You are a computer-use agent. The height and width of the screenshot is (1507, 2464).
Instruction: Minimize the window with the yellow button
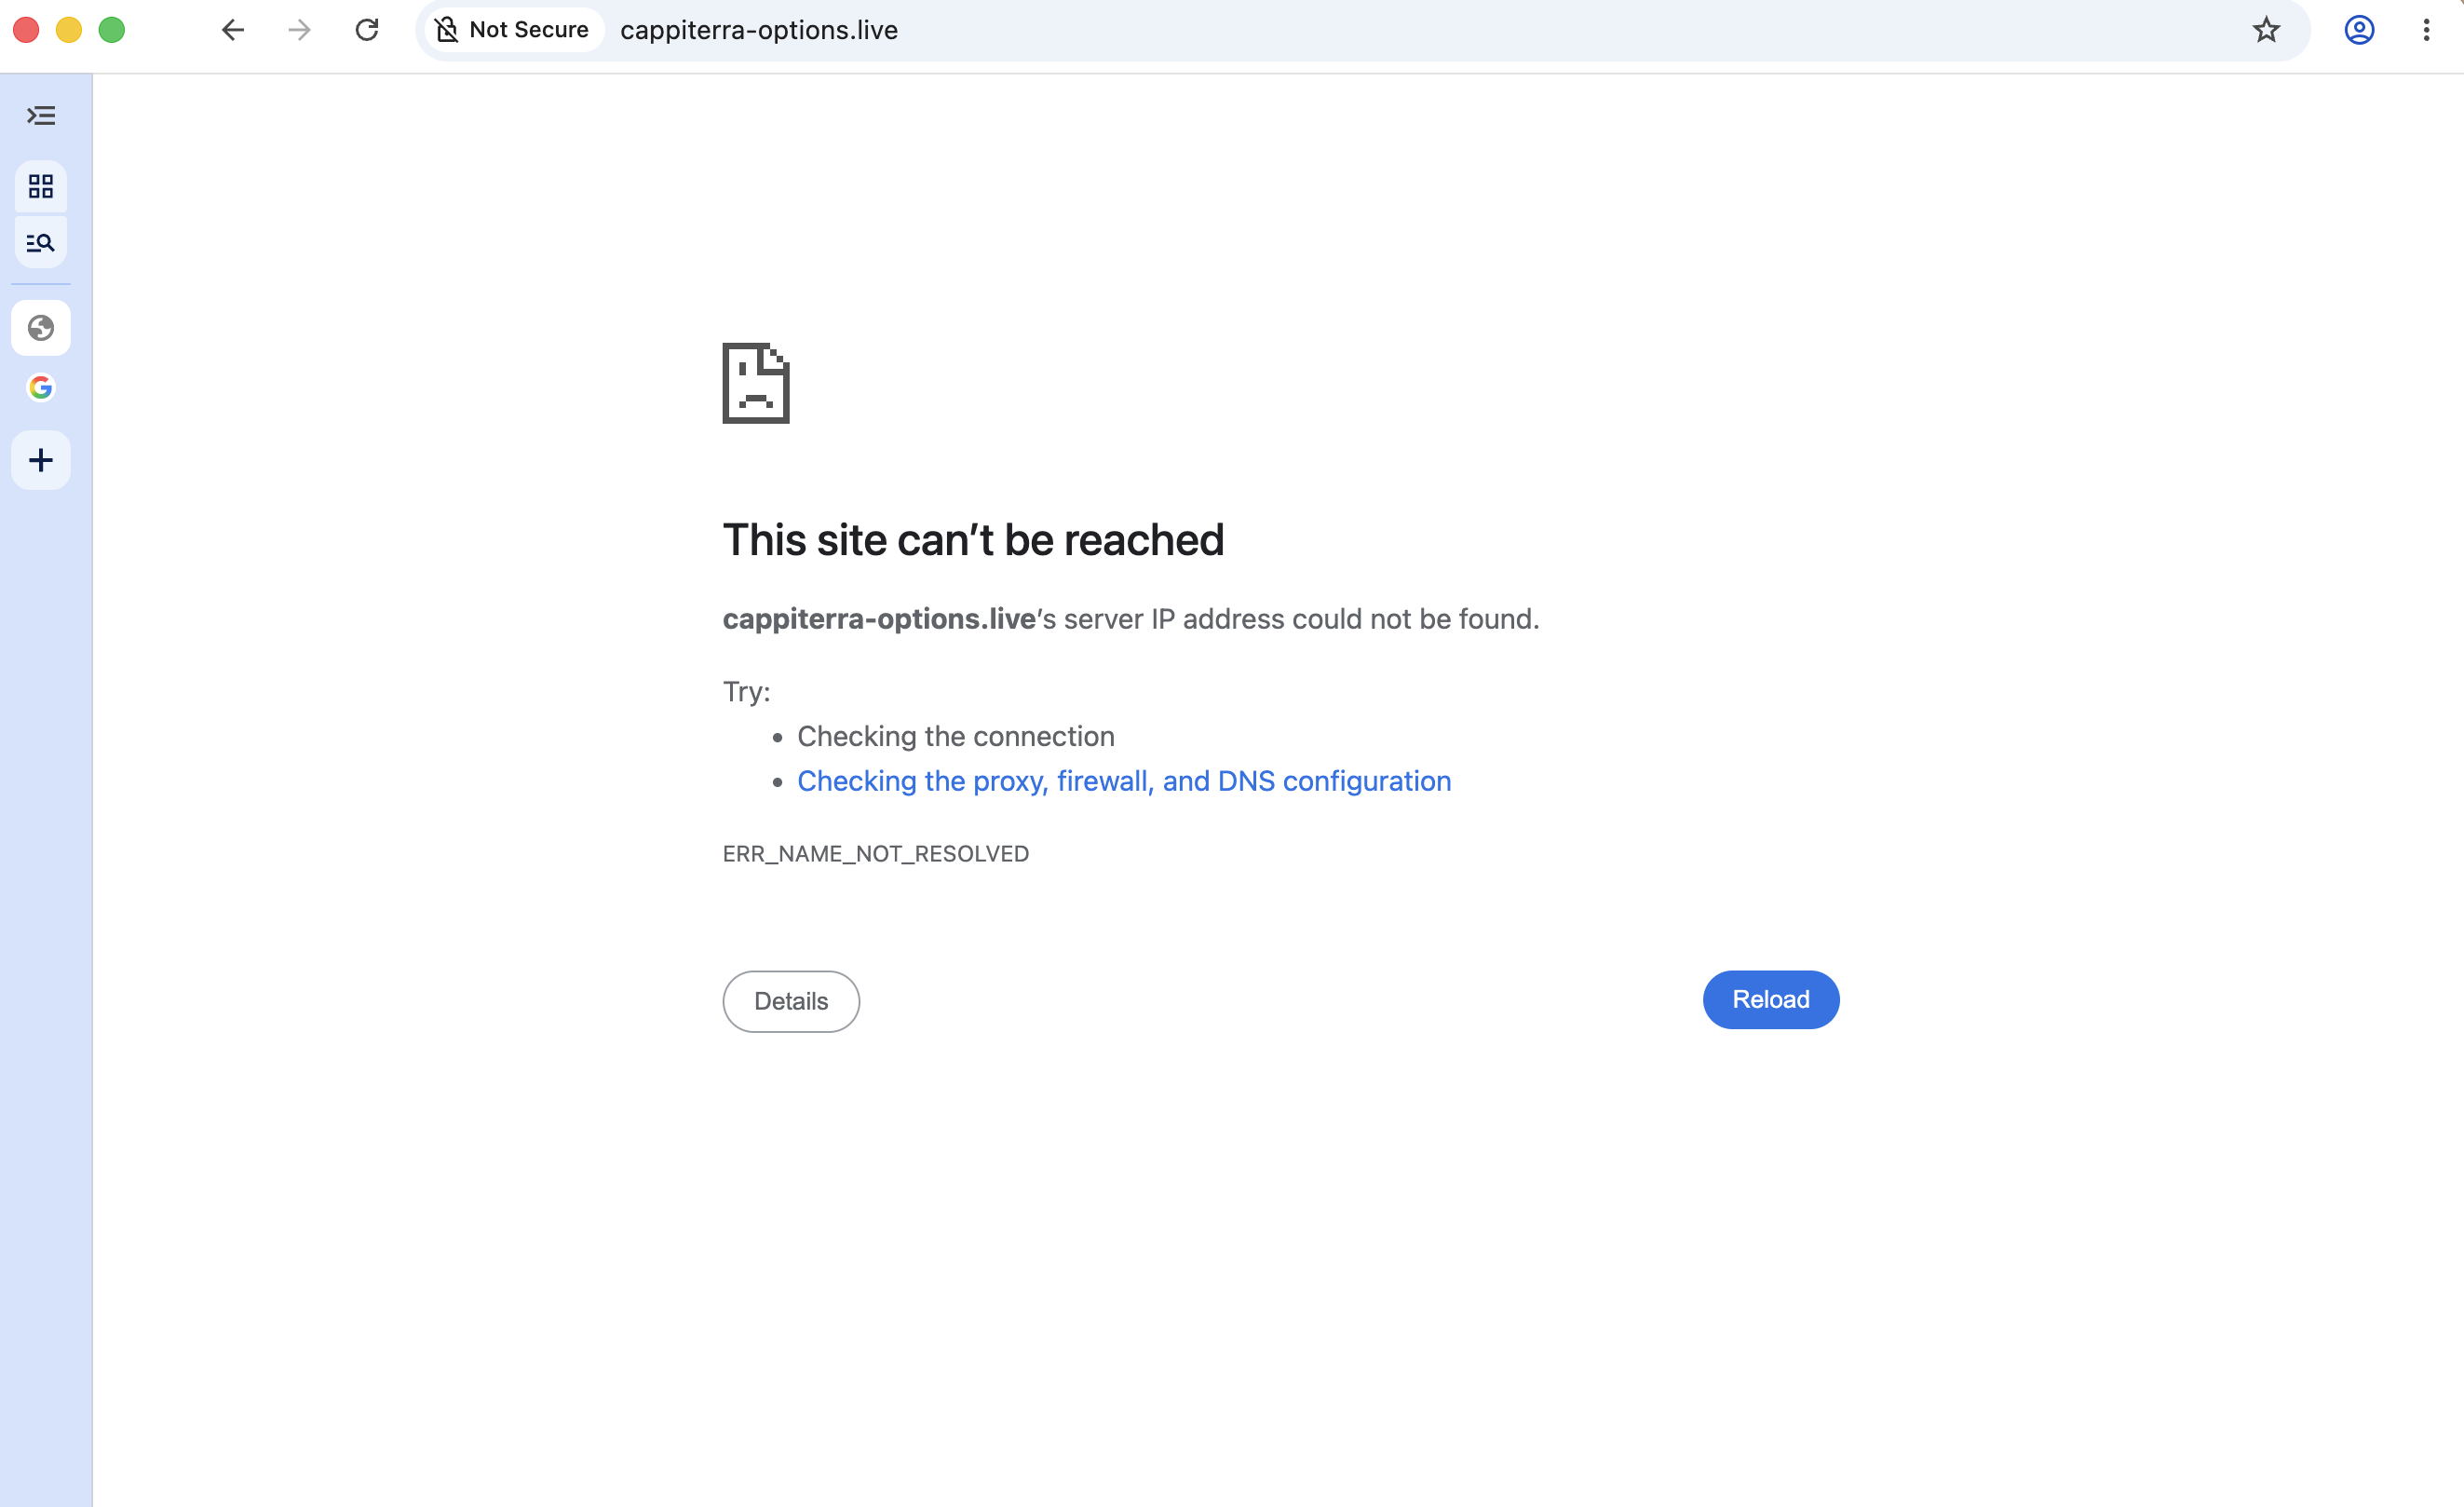[x=69, y=30]
